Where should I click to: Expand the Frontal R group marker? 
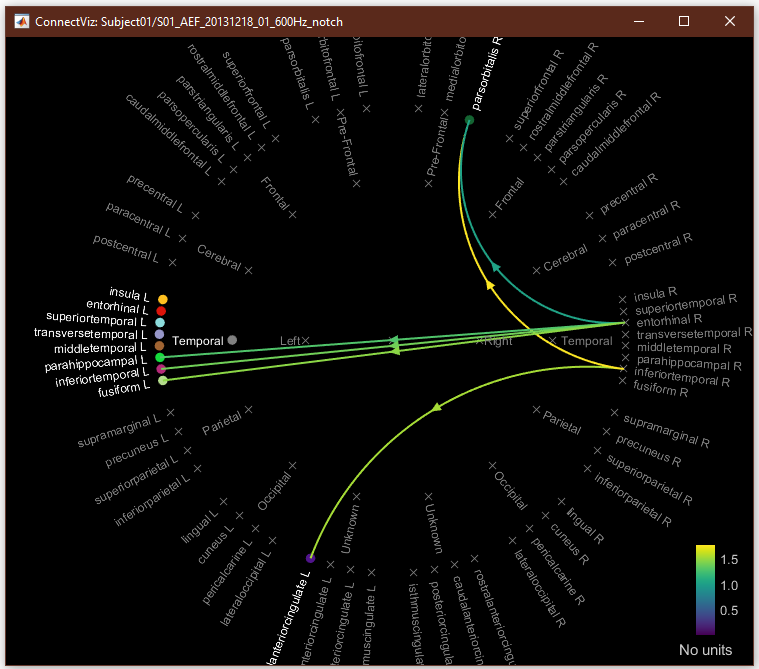coord(492,213)
